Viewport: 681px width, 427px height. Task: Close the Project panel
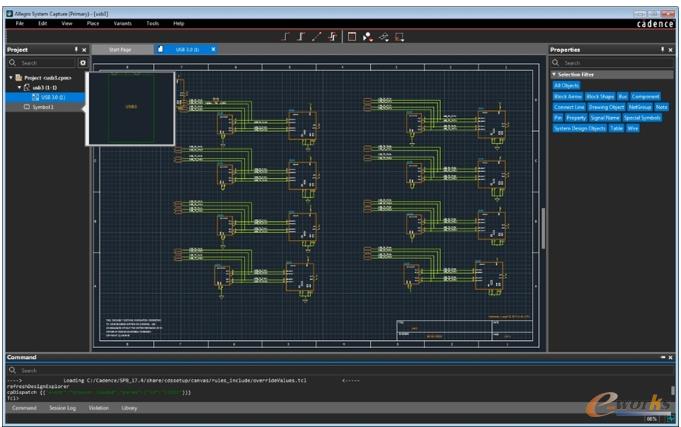pos(84,50)
